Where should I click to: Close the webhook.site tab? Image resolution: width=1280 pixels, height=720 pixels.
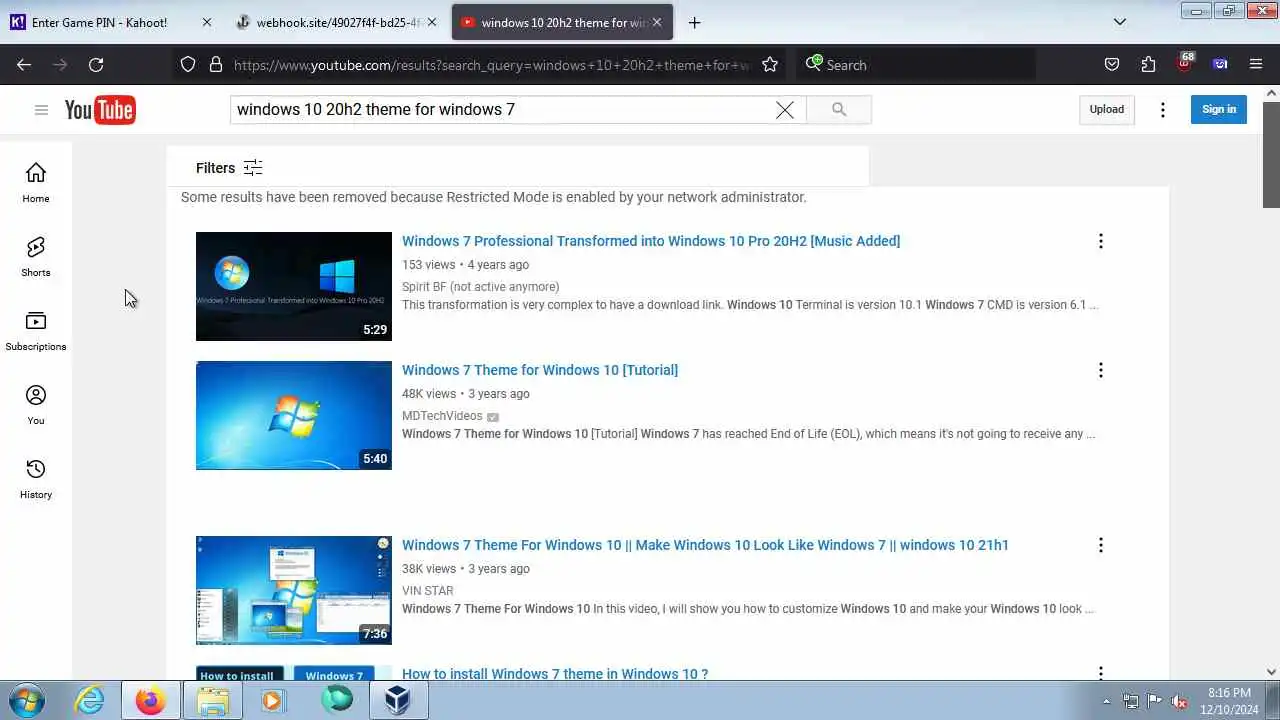pyautogui.click(x=432, y=22)
